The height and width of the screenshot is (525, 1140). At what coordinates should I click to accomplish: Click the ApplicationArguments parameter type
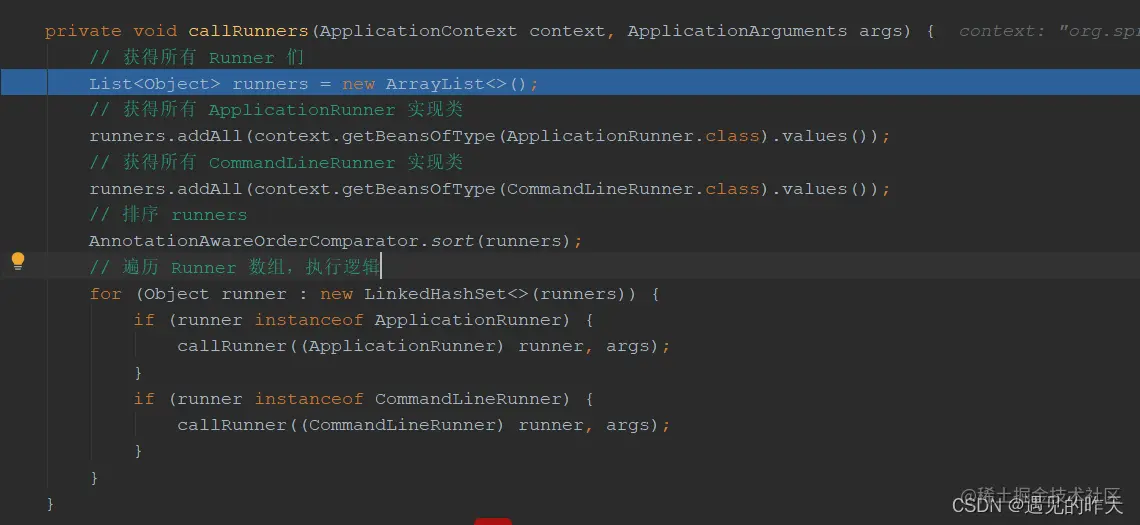click(737, 31)
